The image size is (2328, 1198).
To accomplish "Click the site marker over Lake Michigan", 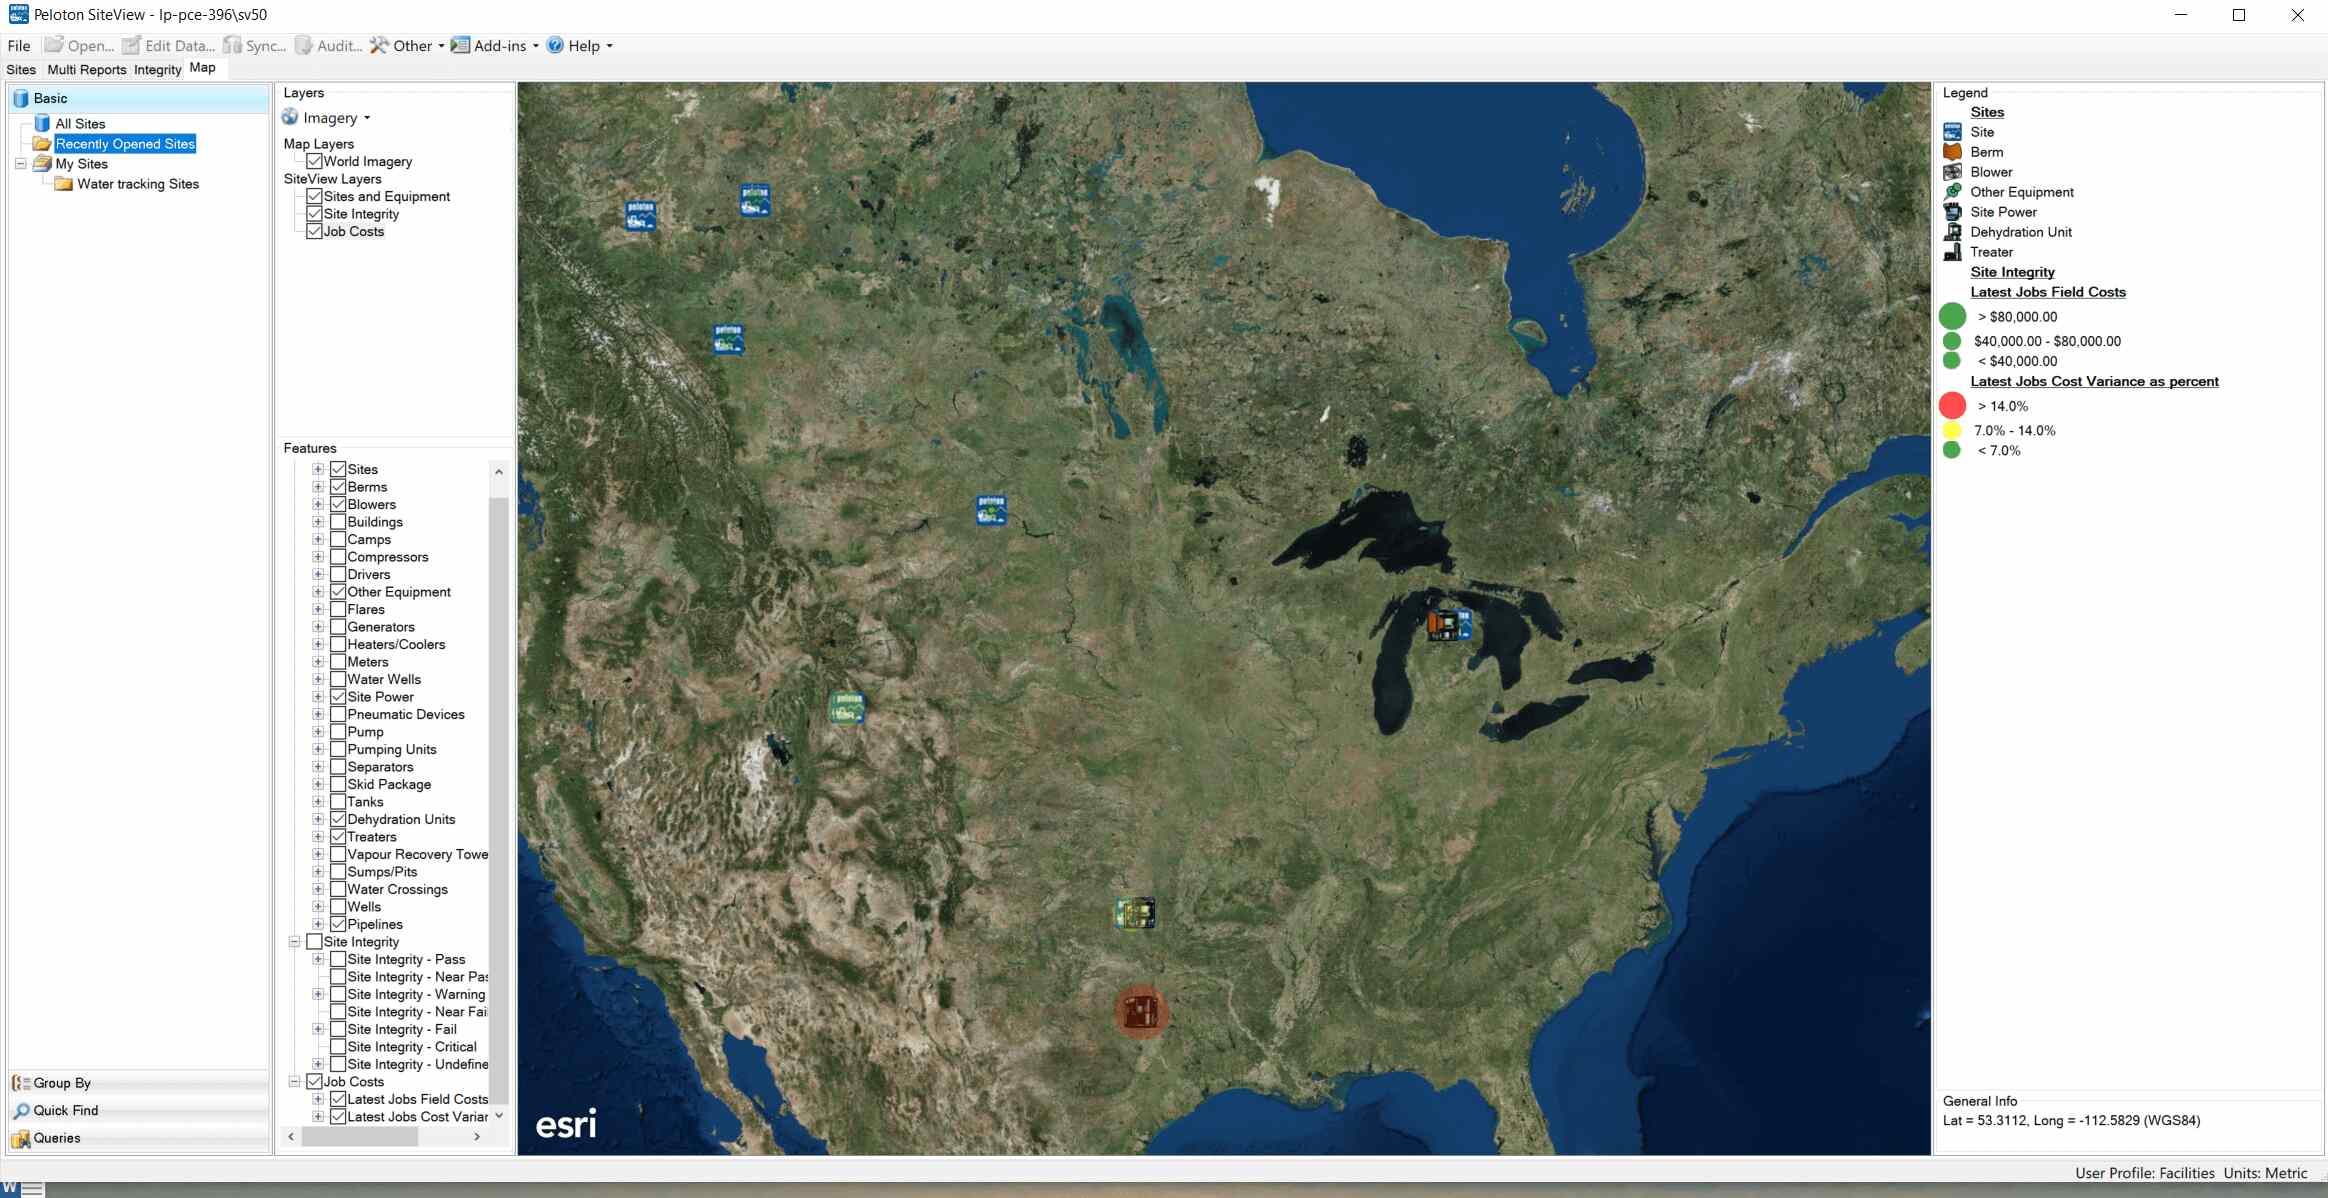I will (x=1449, y=624).
